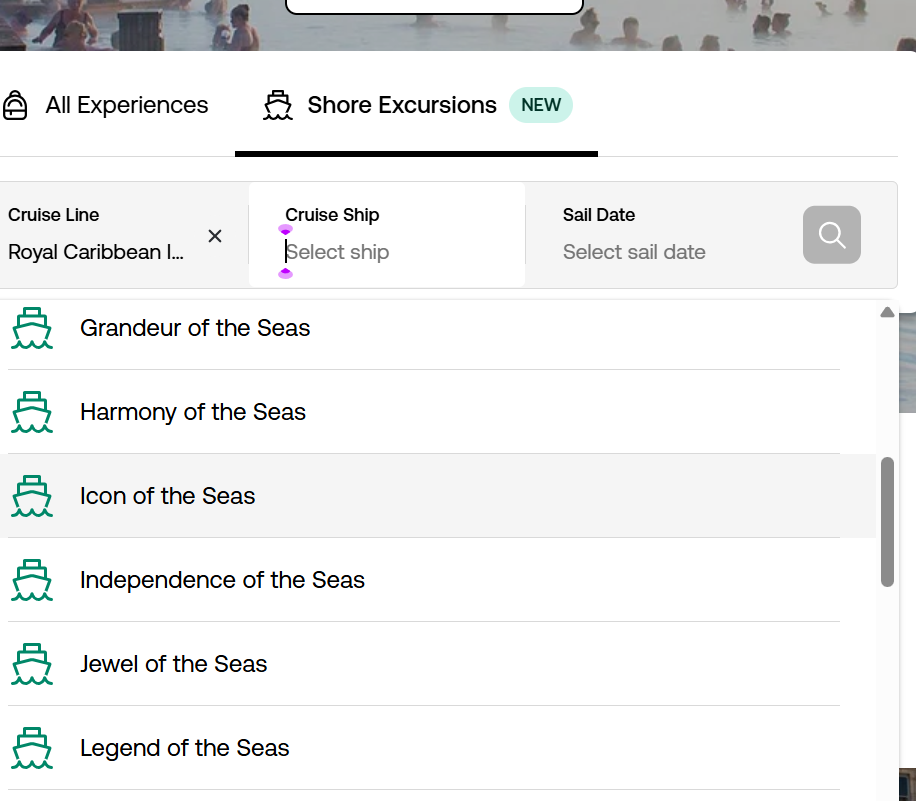Viewport: 916px width, 801px height.
Task: Click the ship icon beside Independence of the Seas
Action: 31,580
